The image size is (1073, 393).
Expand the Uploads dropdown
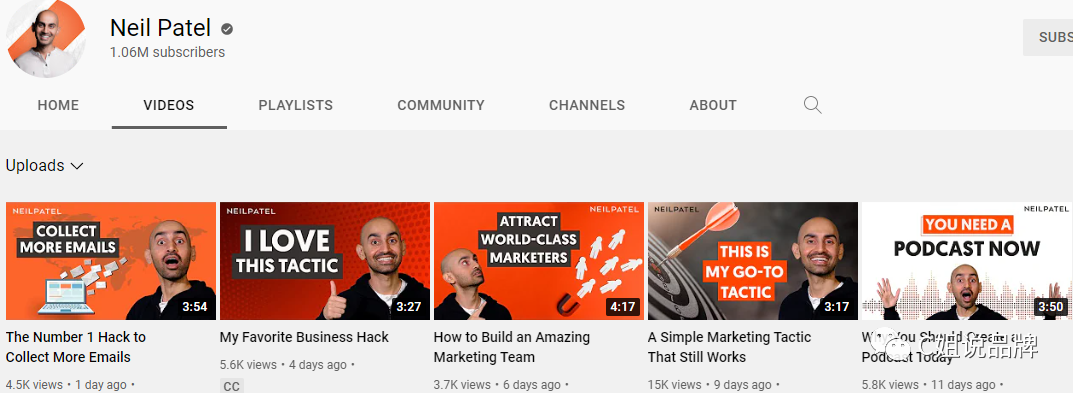coord(44,166)
